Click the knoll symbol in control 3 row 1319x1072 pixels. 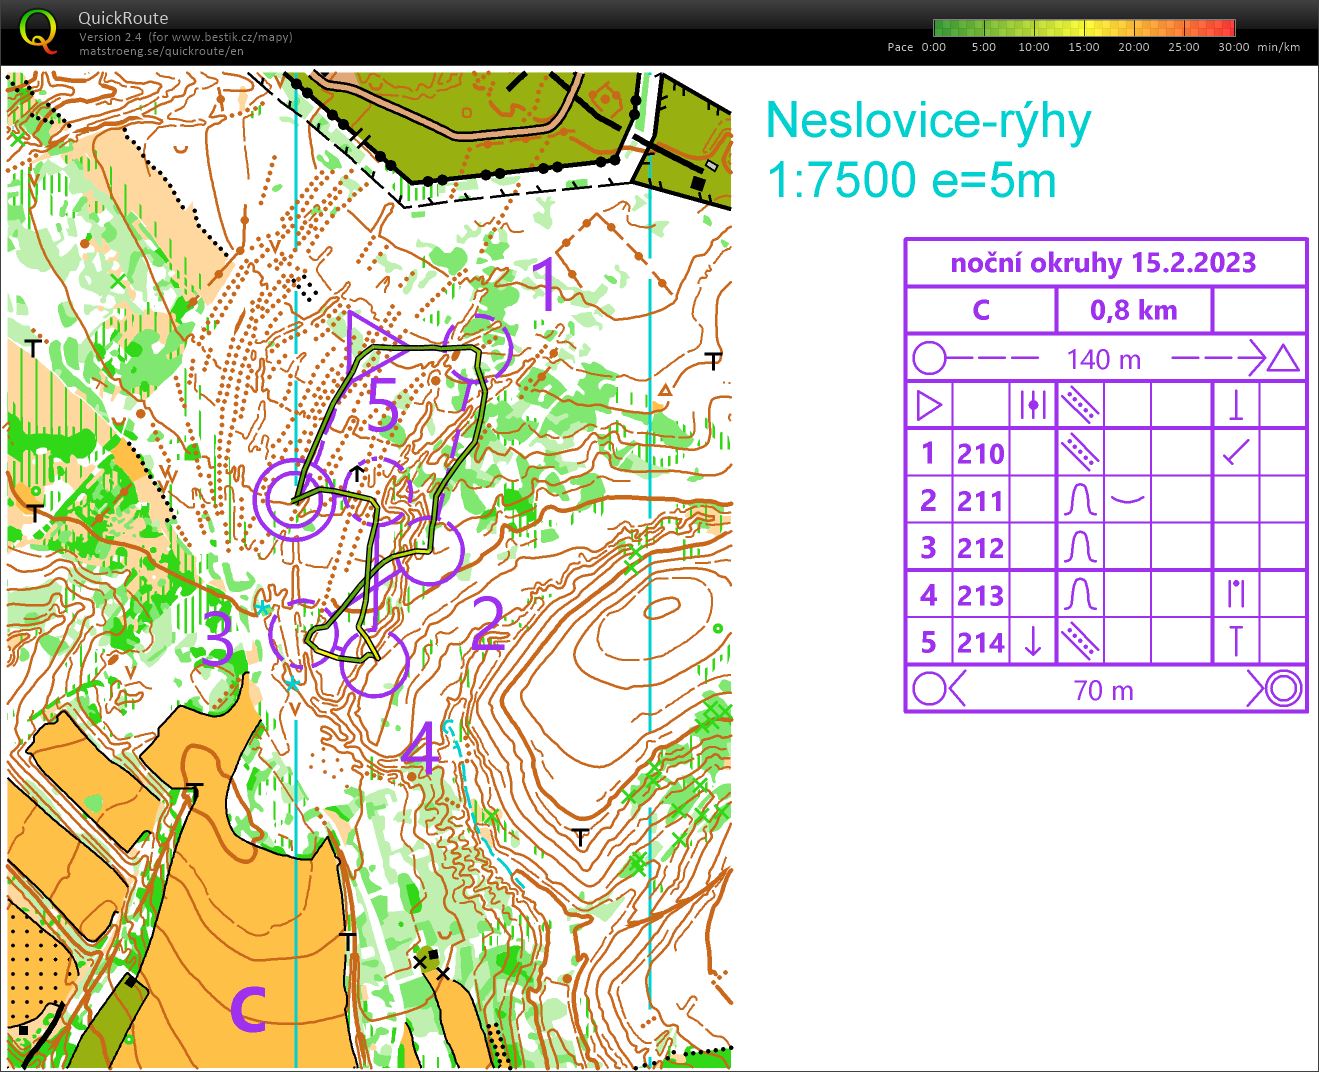[x=1081, y=547]
